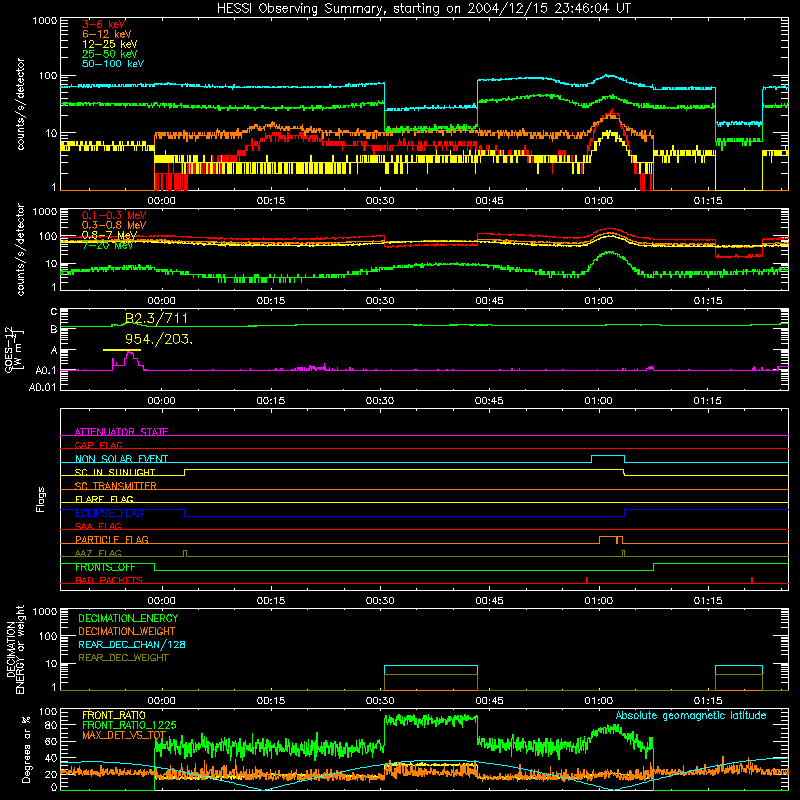Viewport: 800px width, 800px height.
Task: Click the green 7-20 MeV legend label
Action: 107,245
